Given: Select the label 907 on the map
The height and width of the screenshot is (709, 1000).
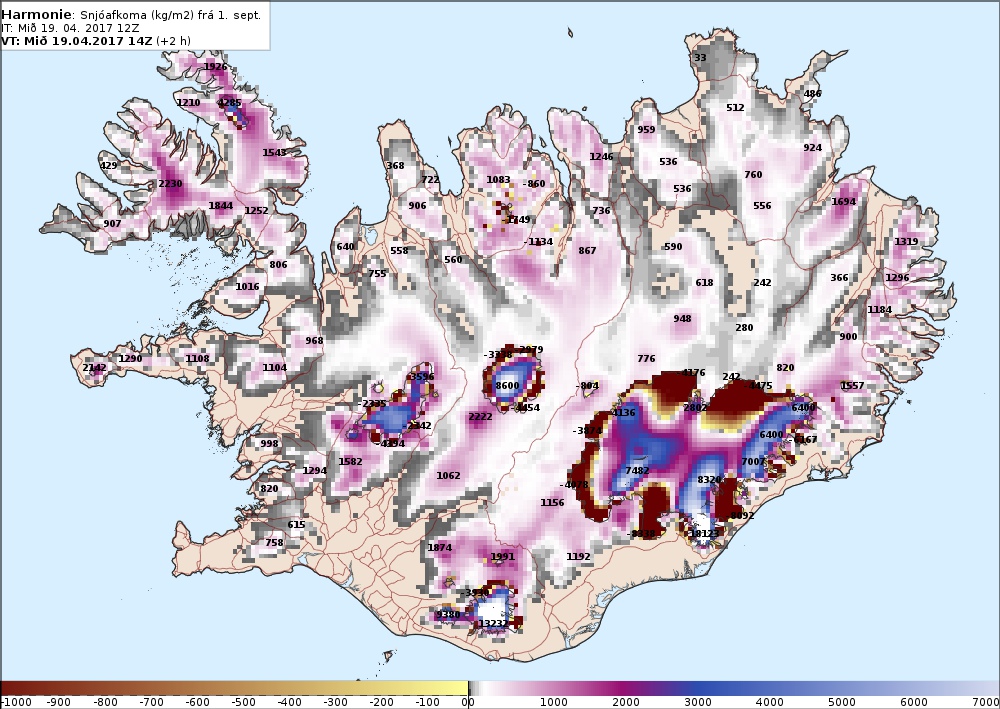Looking at the screenshot, I should click(x=112, y=223).
